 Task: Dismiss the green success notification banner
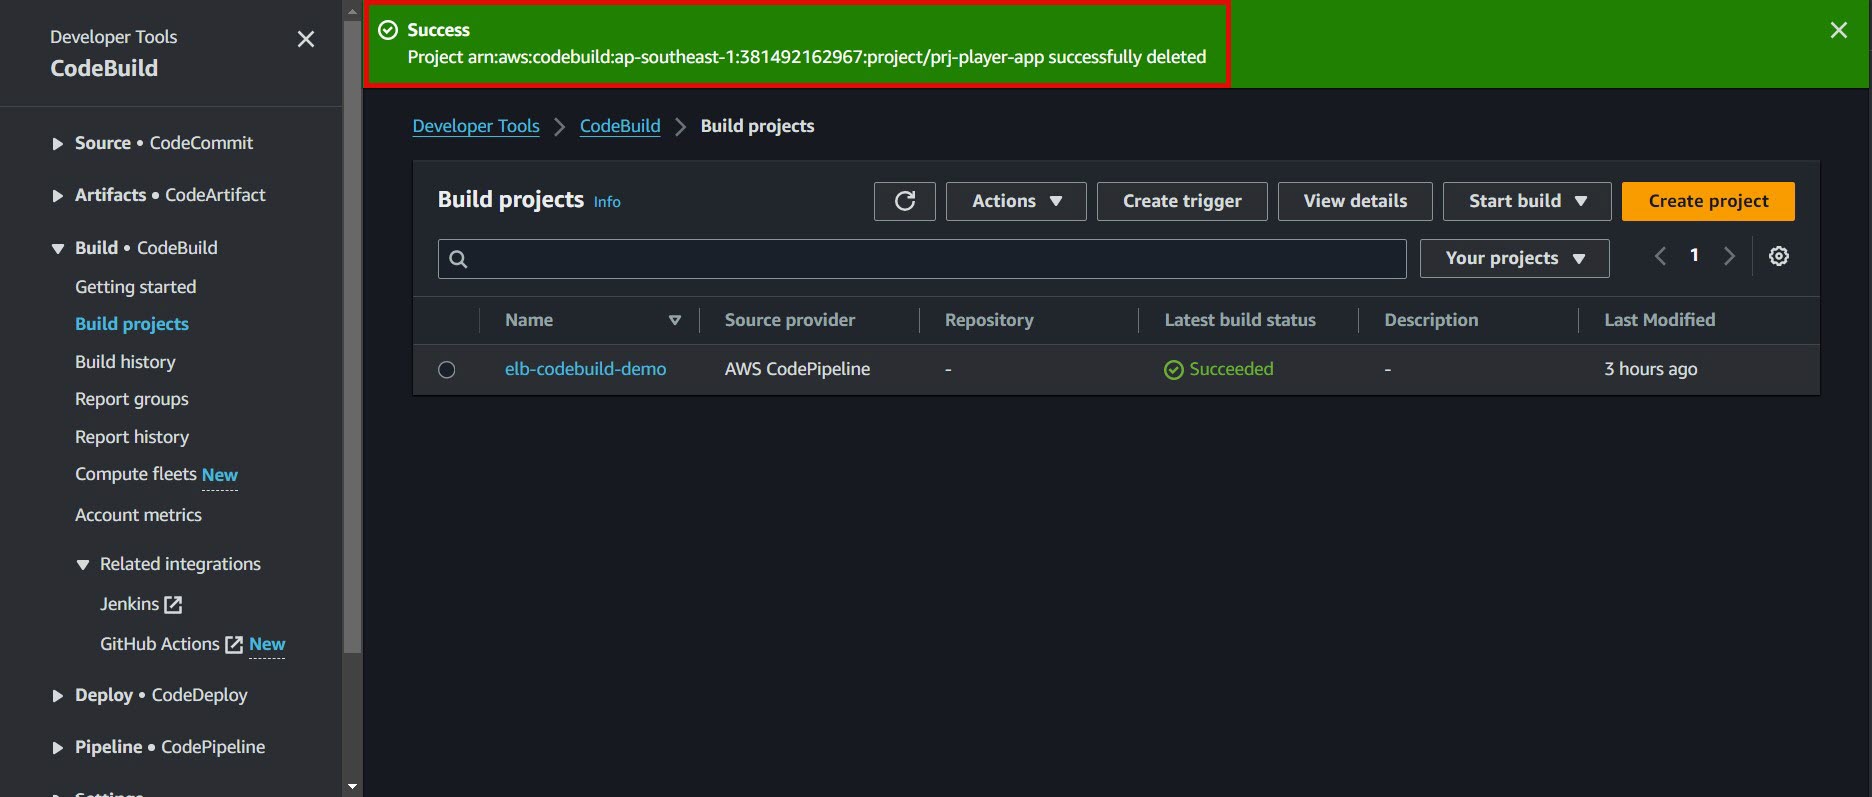pos(1838,30)
